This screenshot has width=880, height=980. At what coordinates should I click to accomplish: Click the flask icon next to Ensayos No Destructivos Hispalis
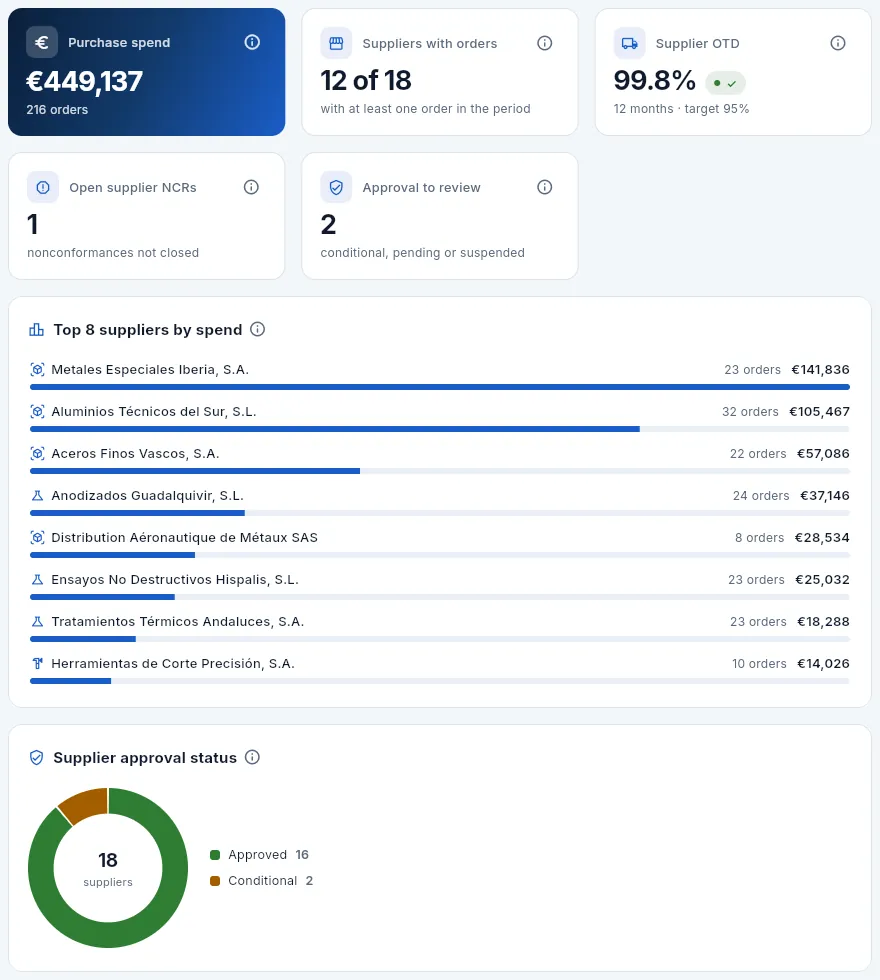pyautogui.click(x=38, y=579)
